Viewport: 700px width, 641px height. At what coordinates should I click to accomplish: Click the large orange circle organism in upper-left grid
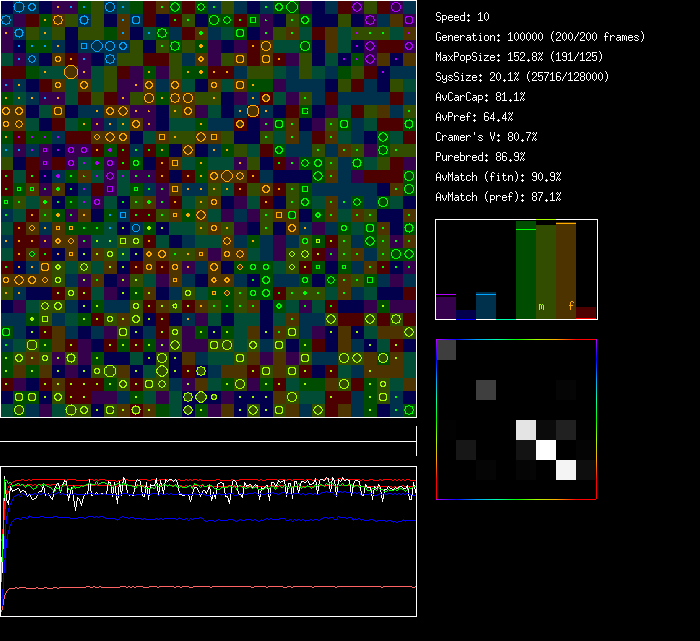click(x=71, y=71)
